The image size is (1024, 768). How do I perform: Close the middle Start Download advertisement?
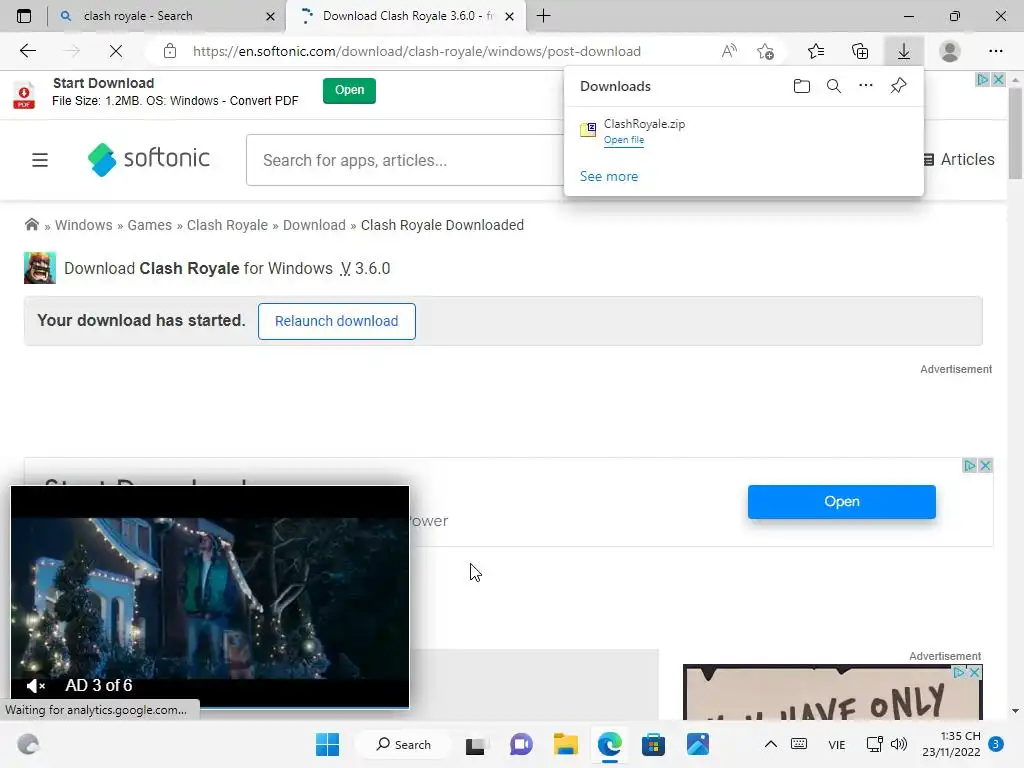tap(986, 466)
